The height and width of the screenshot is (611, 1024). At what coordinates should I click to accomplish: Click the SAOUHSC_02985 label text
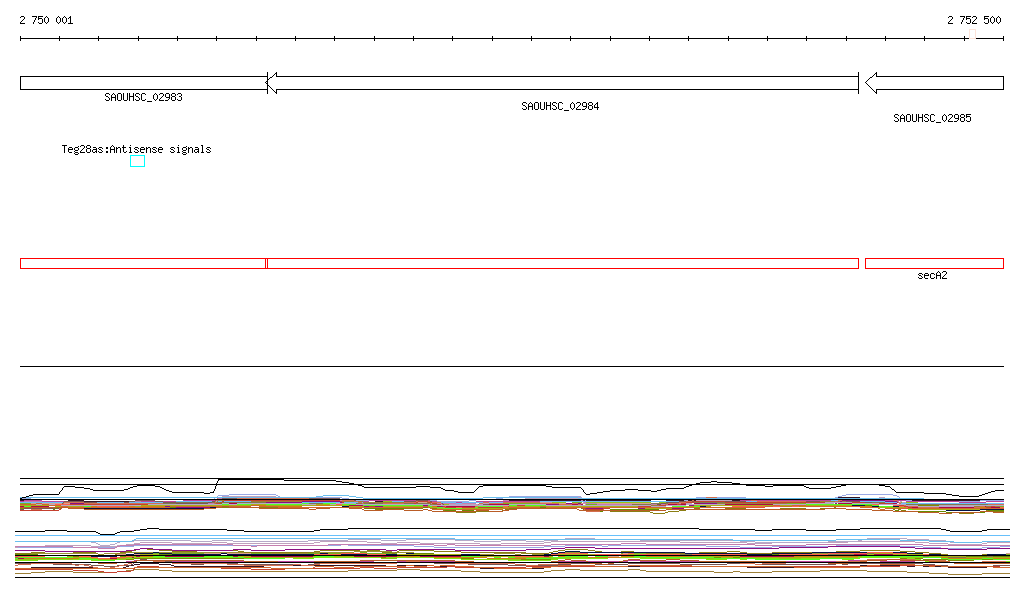pyautogui.click(x=933, y=118)
